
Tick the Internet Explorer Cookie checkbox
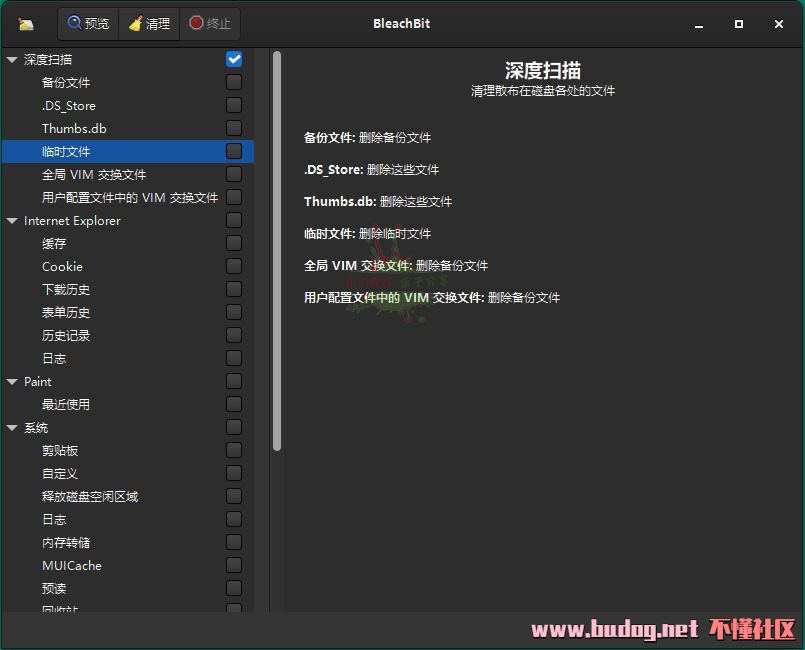click(234, 266)
